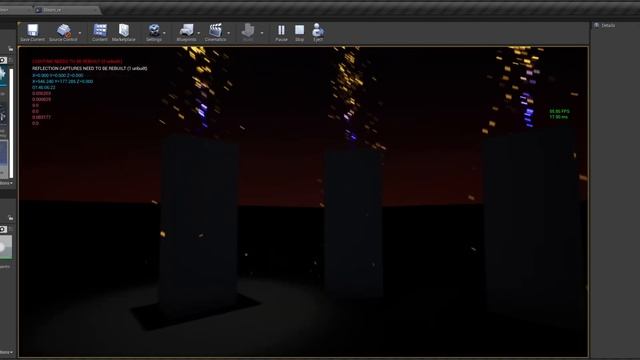Expand the Cinematics dropdown arrow
This screenshot has height=360, width=640.
coord(229,33)
